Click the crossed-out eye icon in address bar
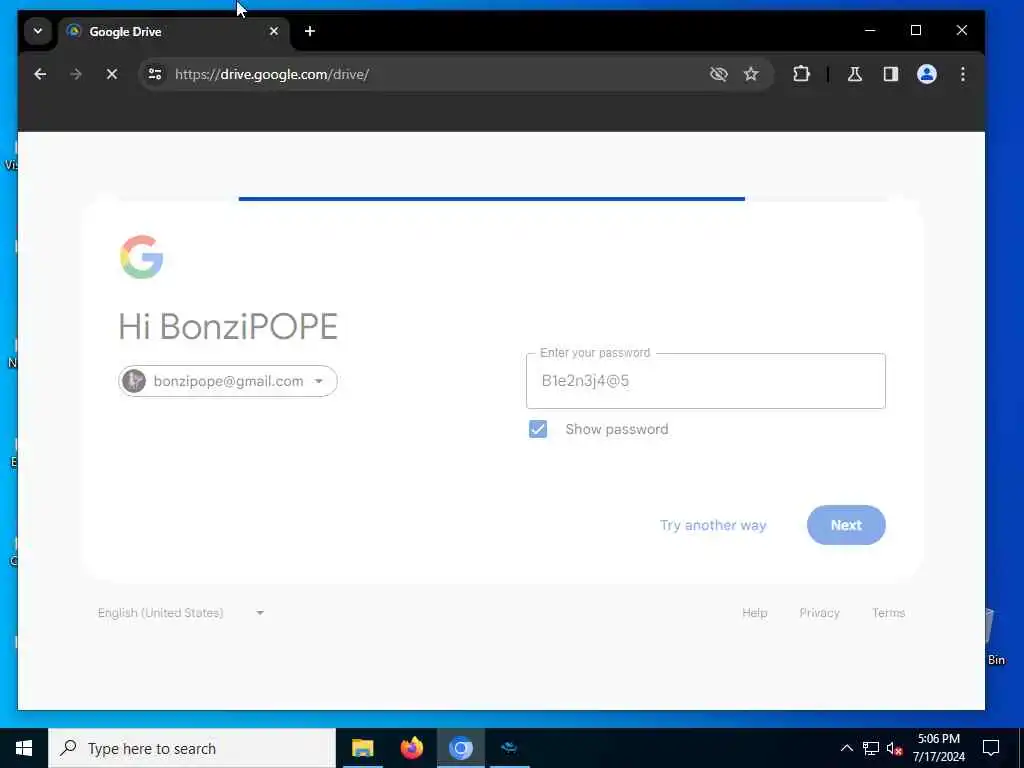 tap(718, 74)
